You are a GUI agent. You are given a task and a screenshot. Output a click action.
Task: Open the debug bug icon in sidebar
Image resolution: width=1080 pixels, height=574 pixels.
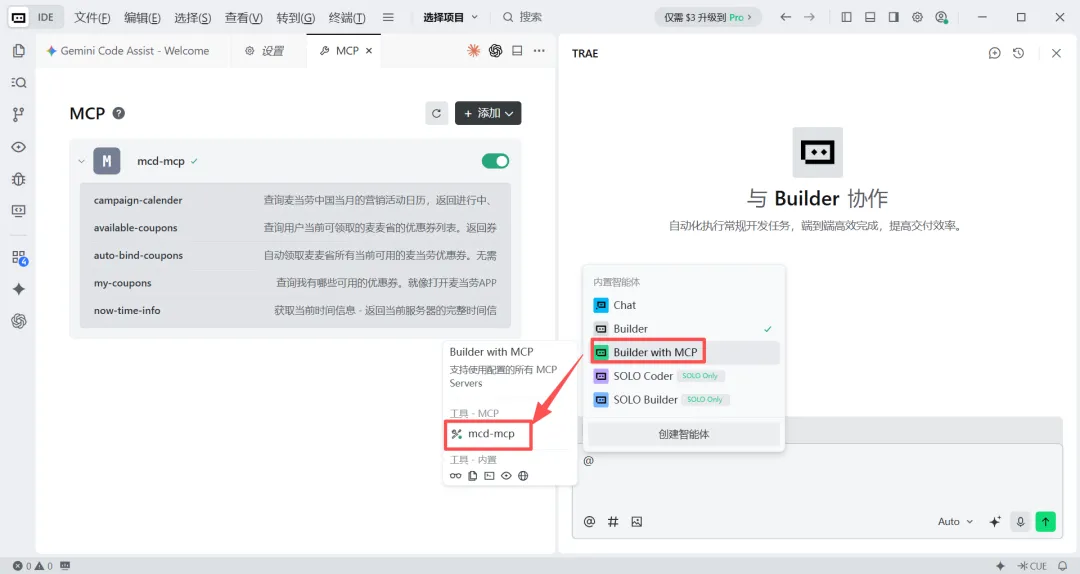point(19,179)
